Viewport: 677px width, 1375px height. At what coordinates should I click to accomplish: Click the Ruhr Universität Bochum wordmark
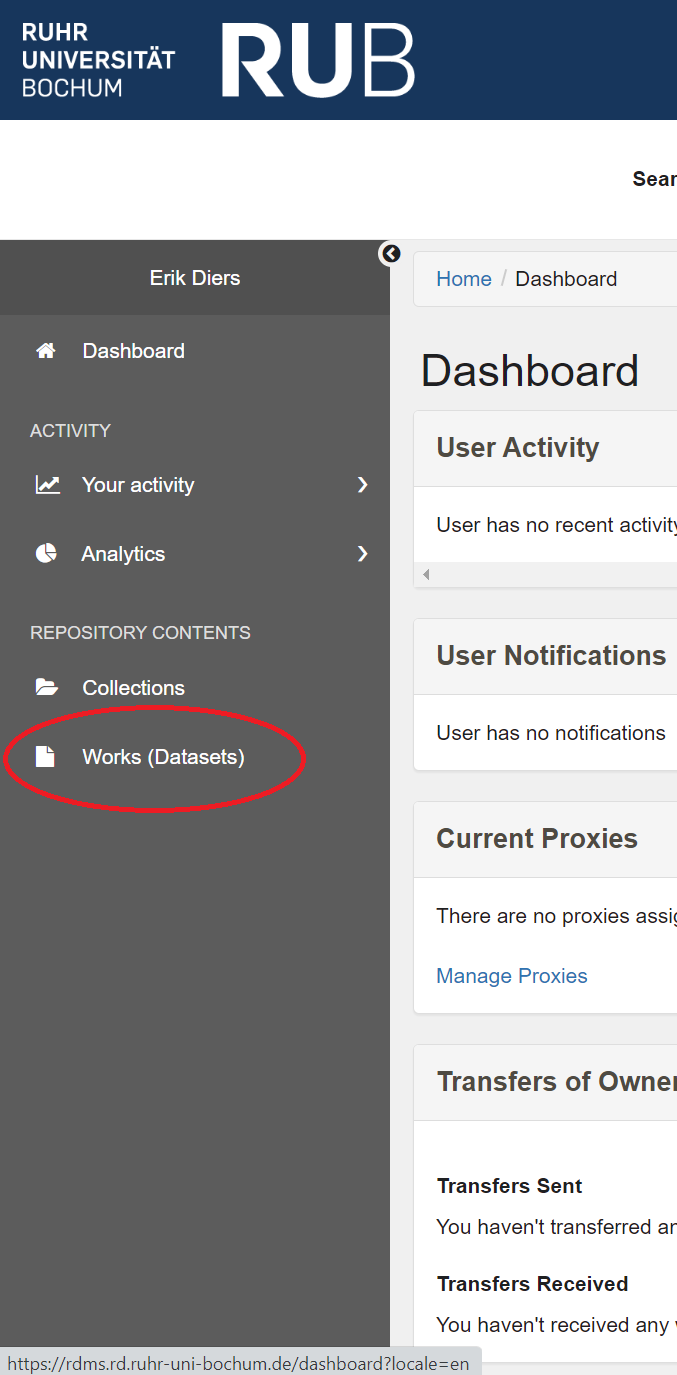point(98,60)
